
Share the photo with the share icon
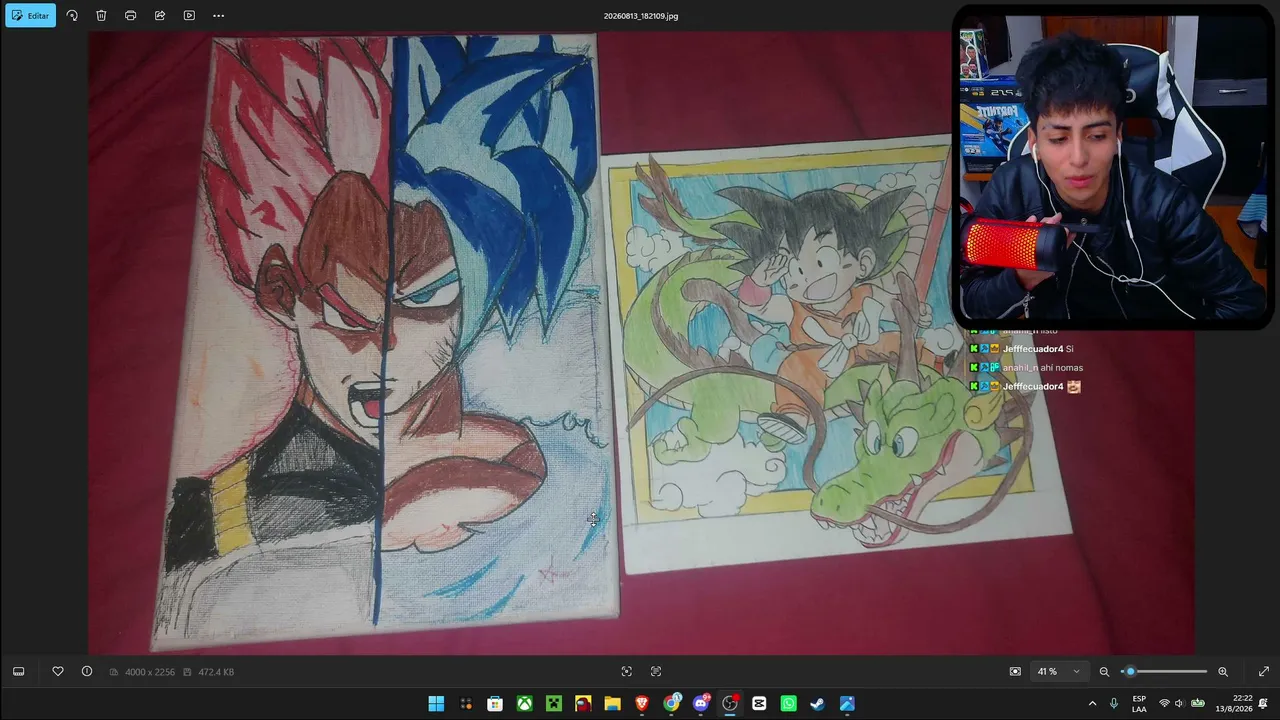(160, 16)
